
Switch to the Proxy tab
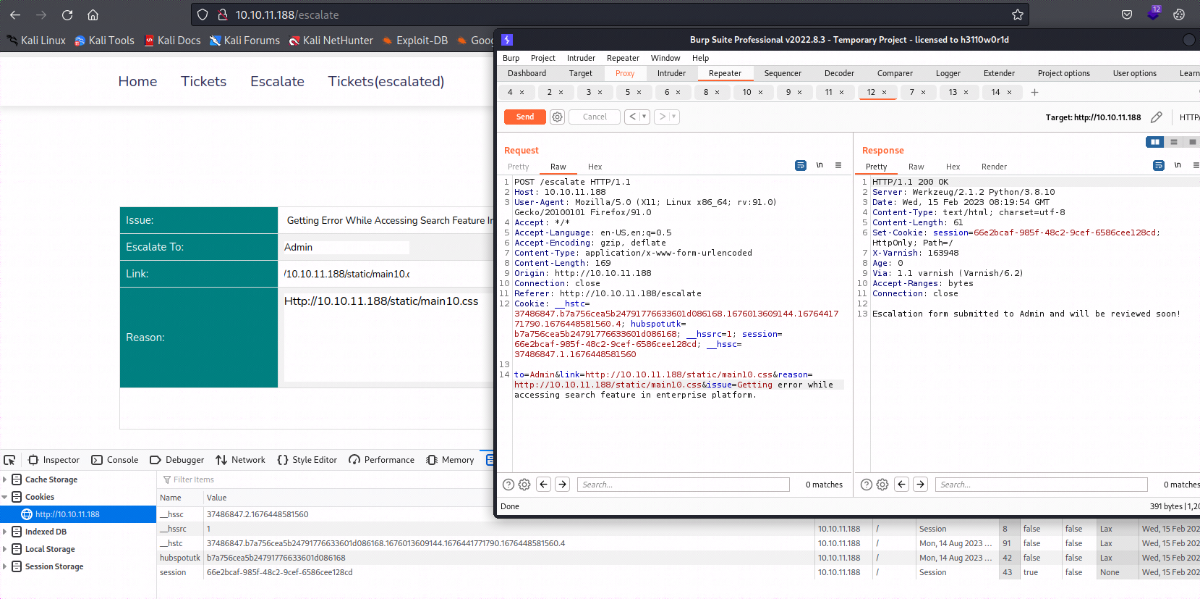[624, 73]
